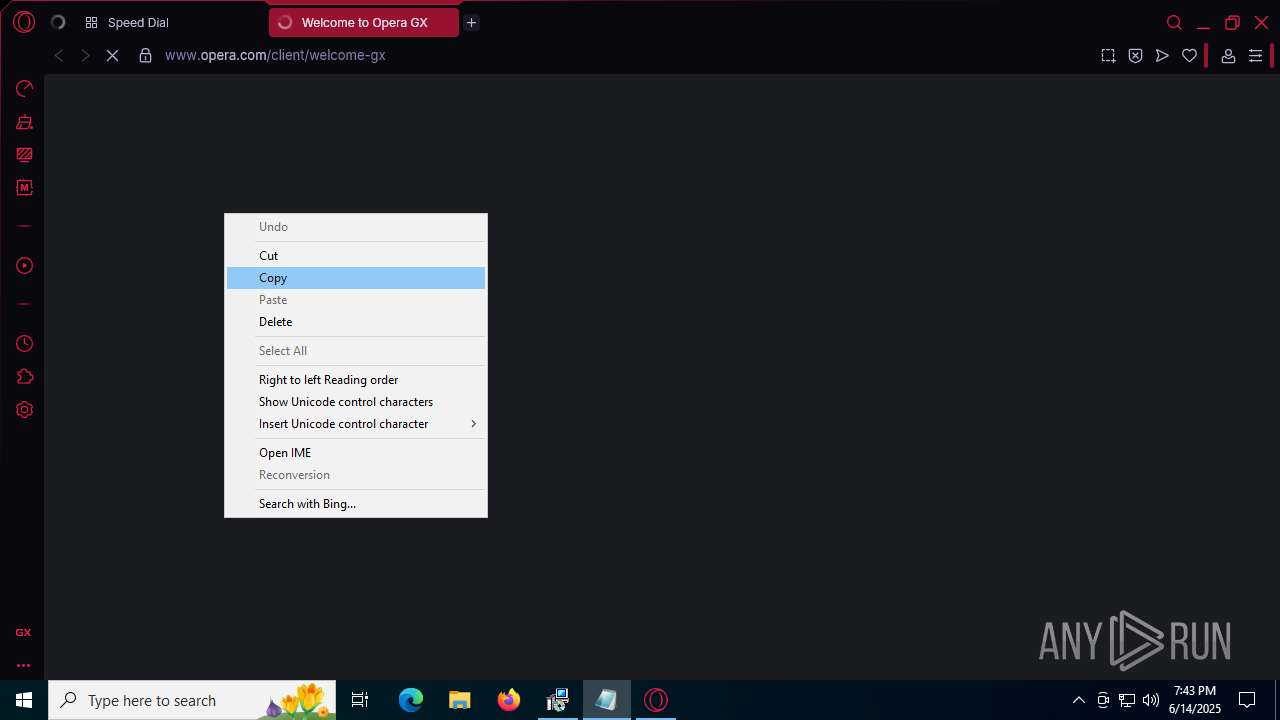Show hidden system tray icons
This screenshot has height=720, width=1280.
coord(1078,700)
